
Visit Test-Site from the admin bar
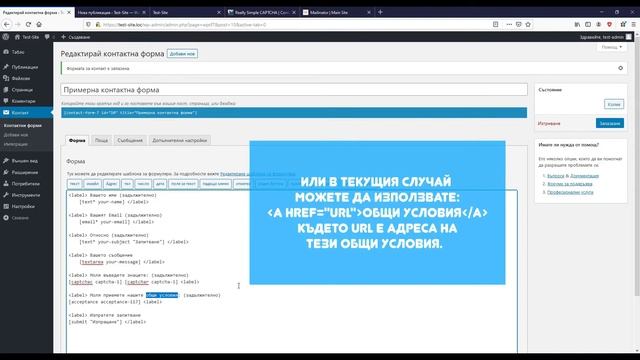[27, 37]
